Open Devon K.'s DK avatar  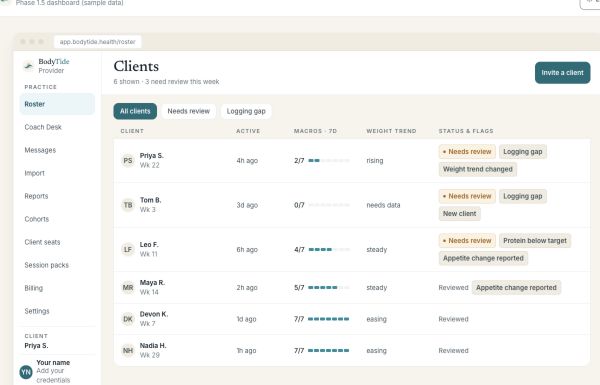point(128,319)
